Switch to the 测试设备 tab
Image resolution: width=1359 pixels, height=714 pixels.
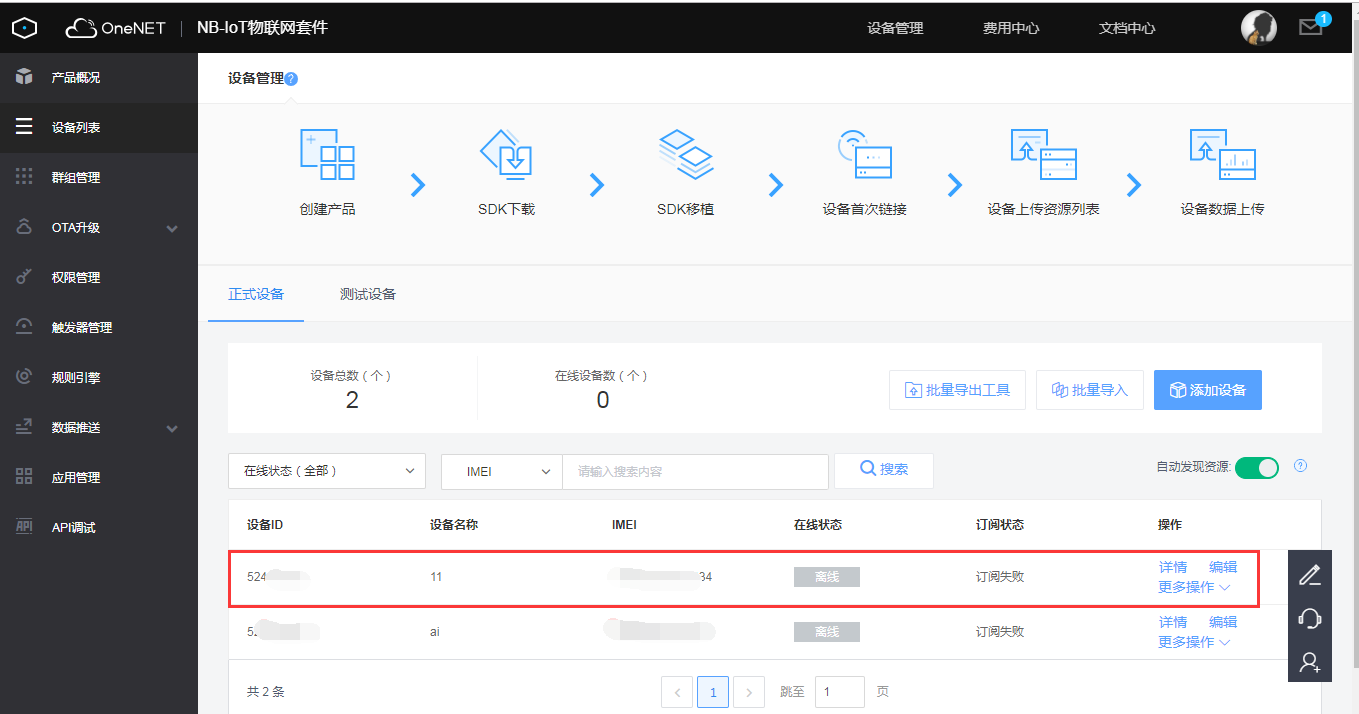point(368,294)
